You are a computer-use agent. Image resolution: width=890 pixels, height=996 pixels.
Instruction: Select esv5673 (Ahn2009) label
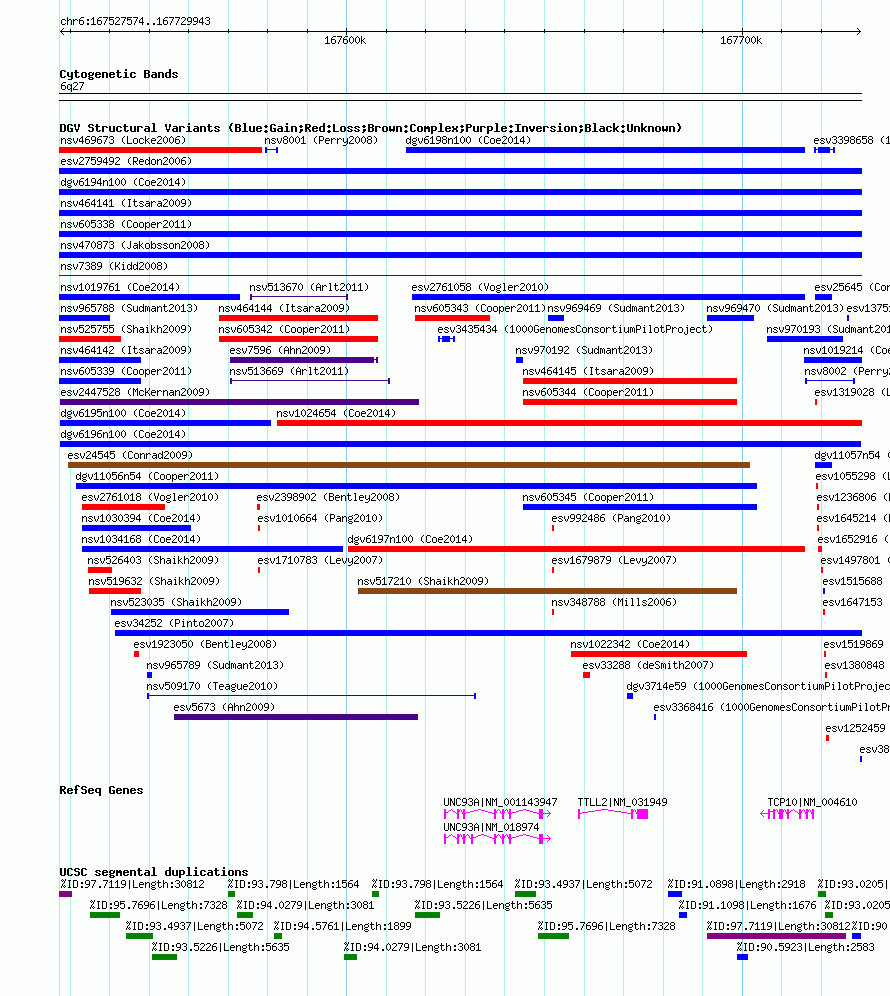[x=224, y=706]
